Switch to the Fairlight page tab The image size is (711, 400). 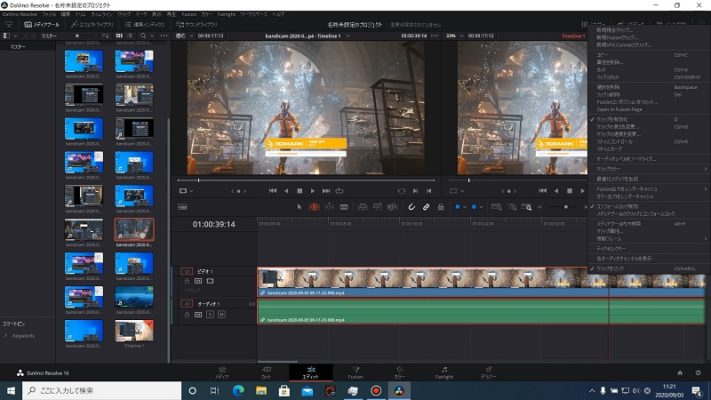pos(444,372)
